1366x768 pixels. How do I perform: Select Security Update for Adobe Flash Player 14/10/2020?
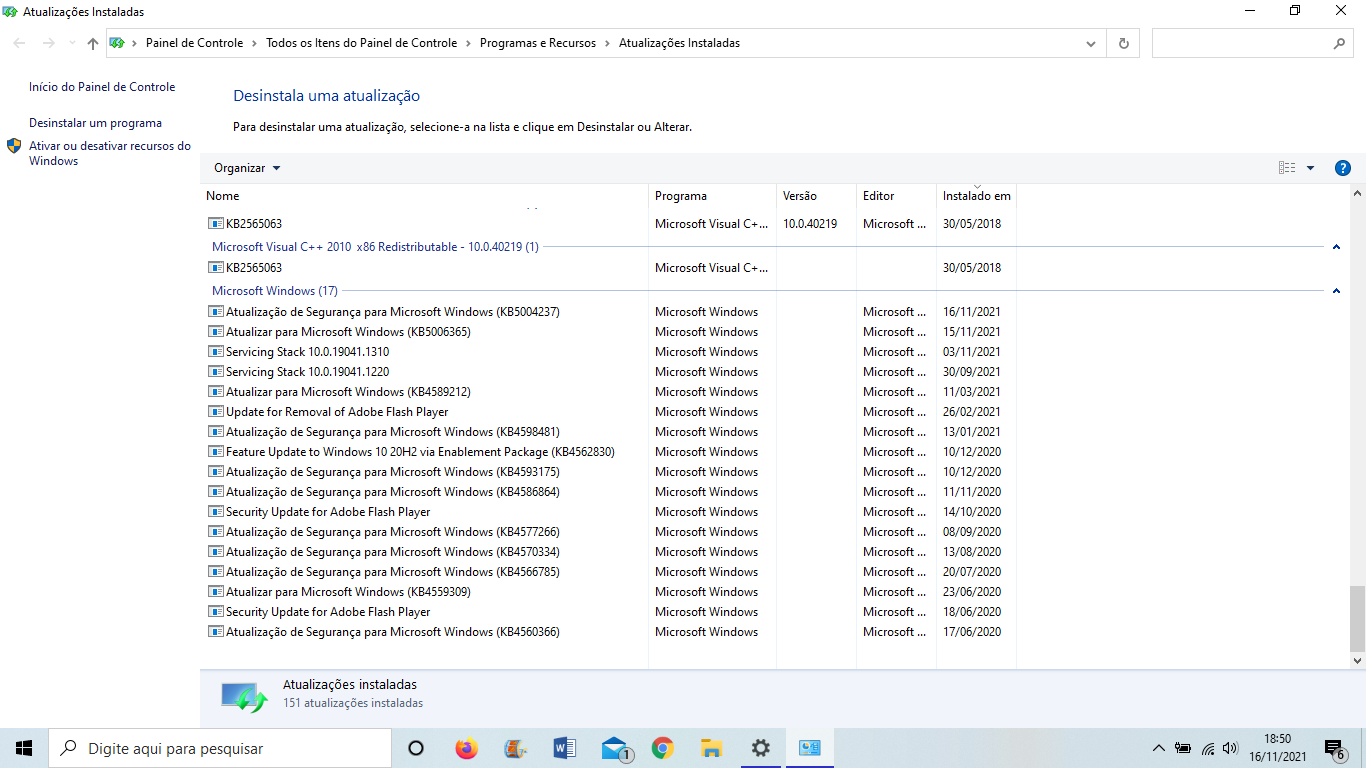coord(328,512)
